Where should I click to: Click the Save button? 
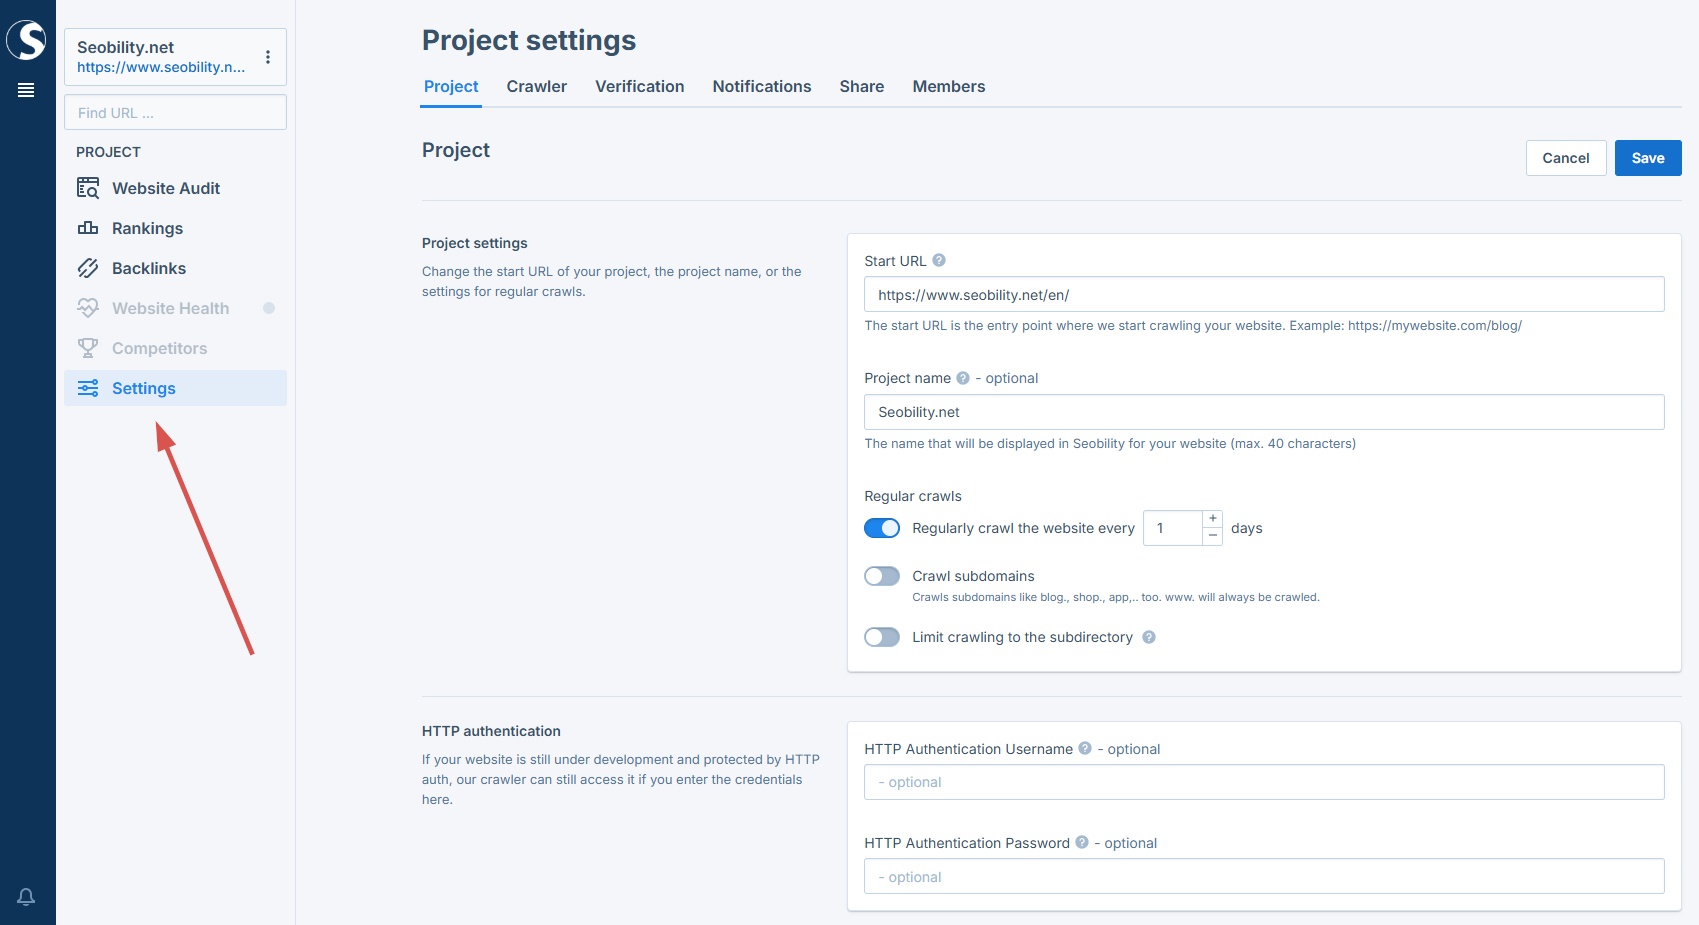(x=1648, y=158)
